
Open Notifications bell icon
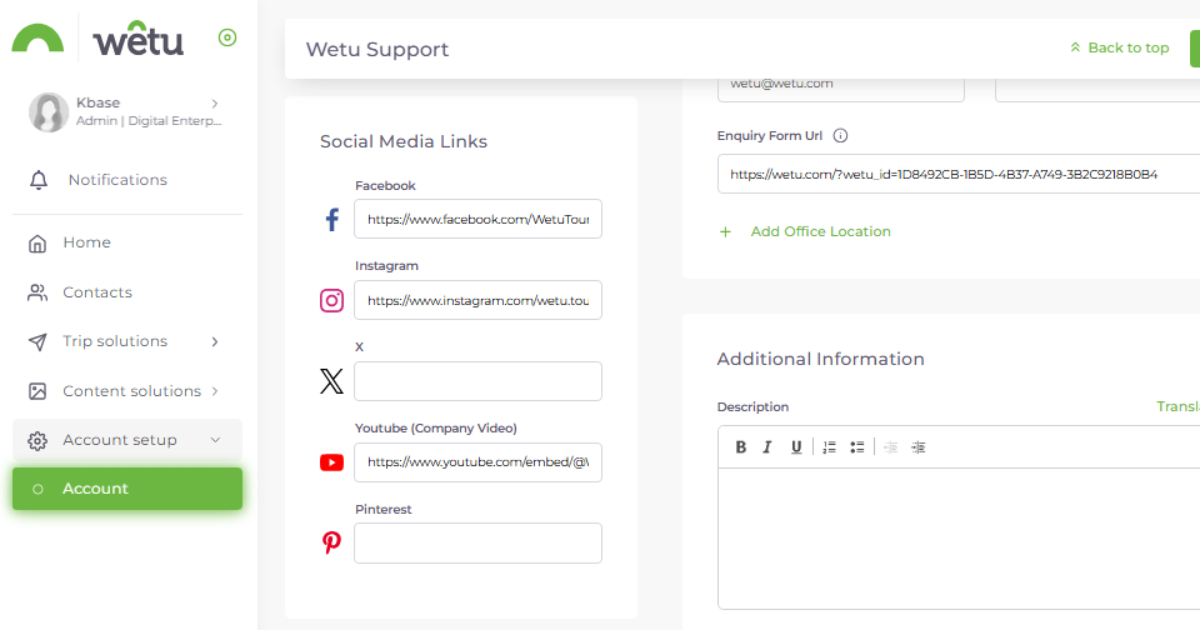(x=39, y=180)
